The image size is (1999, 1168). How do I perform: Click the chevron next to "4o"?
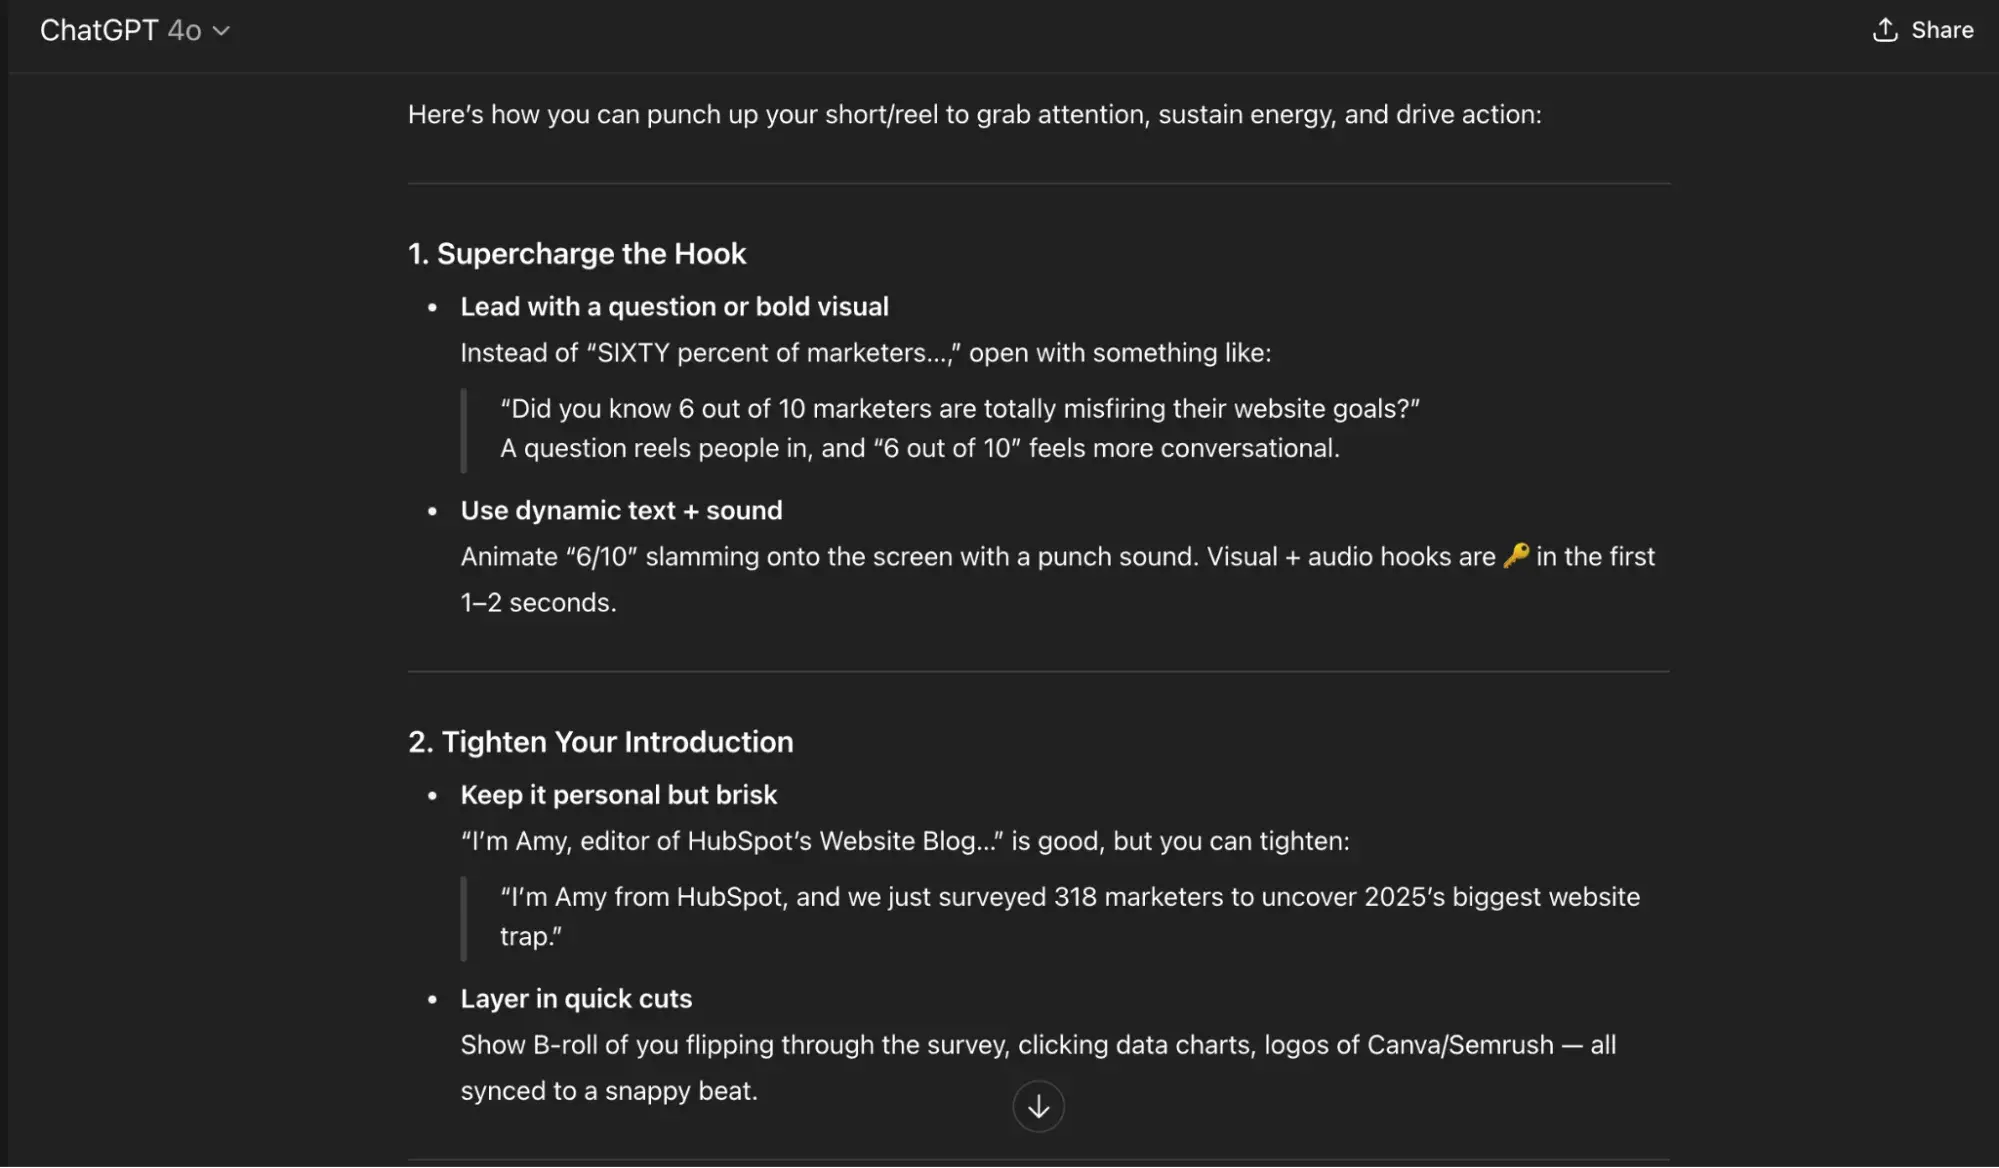pyautogui.click(x=222, y=31)
